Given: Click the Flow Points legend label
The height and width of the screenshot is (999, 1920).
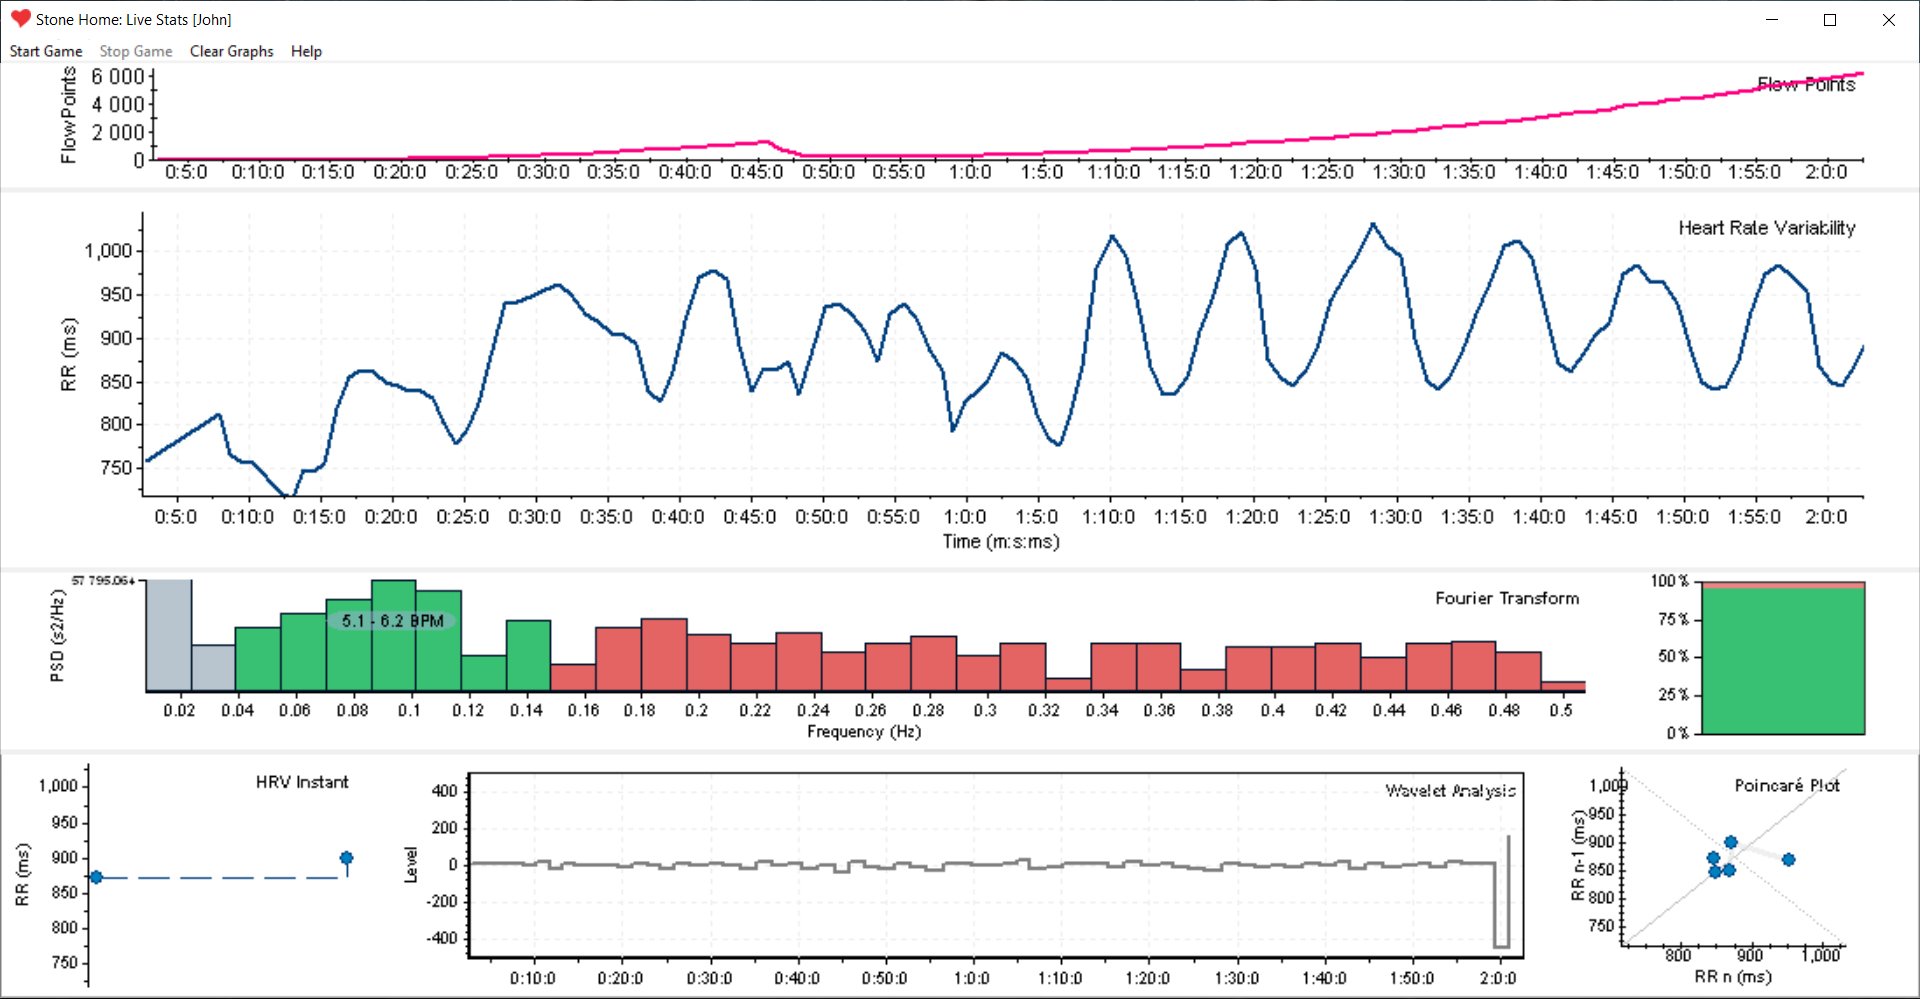Looking at the screenshot, I should pos(1806,84).
